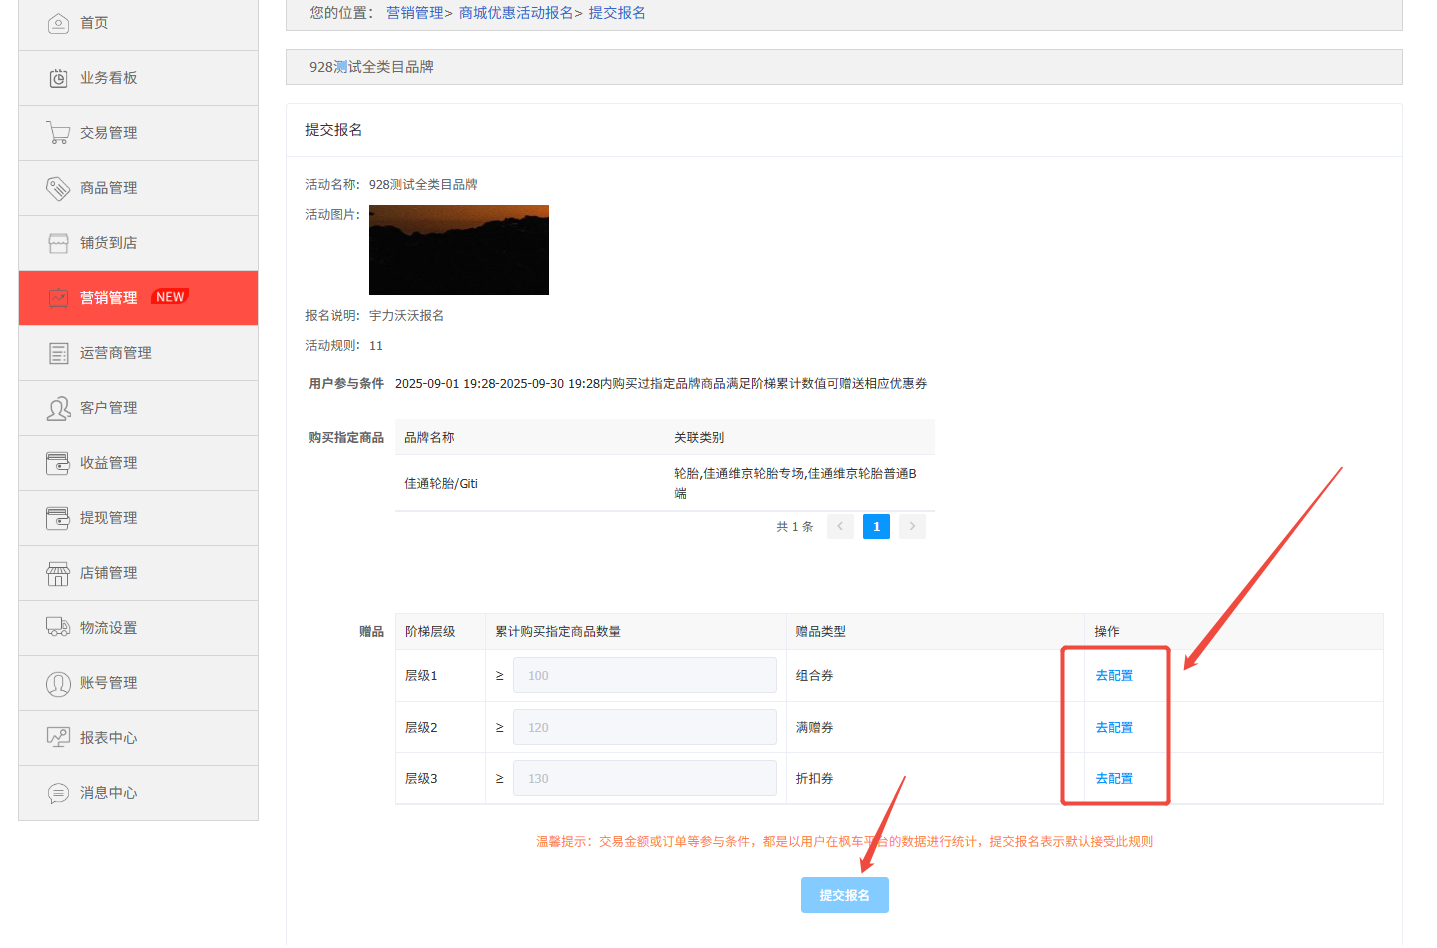Click the 商品管理 price tag icon

(x=58, y=187)
